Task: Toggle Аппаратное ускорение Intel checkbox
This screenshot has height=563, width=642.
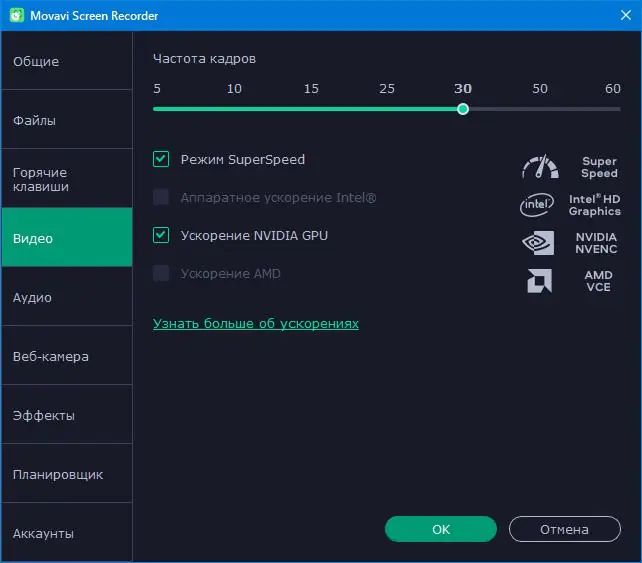Action: 161,197
